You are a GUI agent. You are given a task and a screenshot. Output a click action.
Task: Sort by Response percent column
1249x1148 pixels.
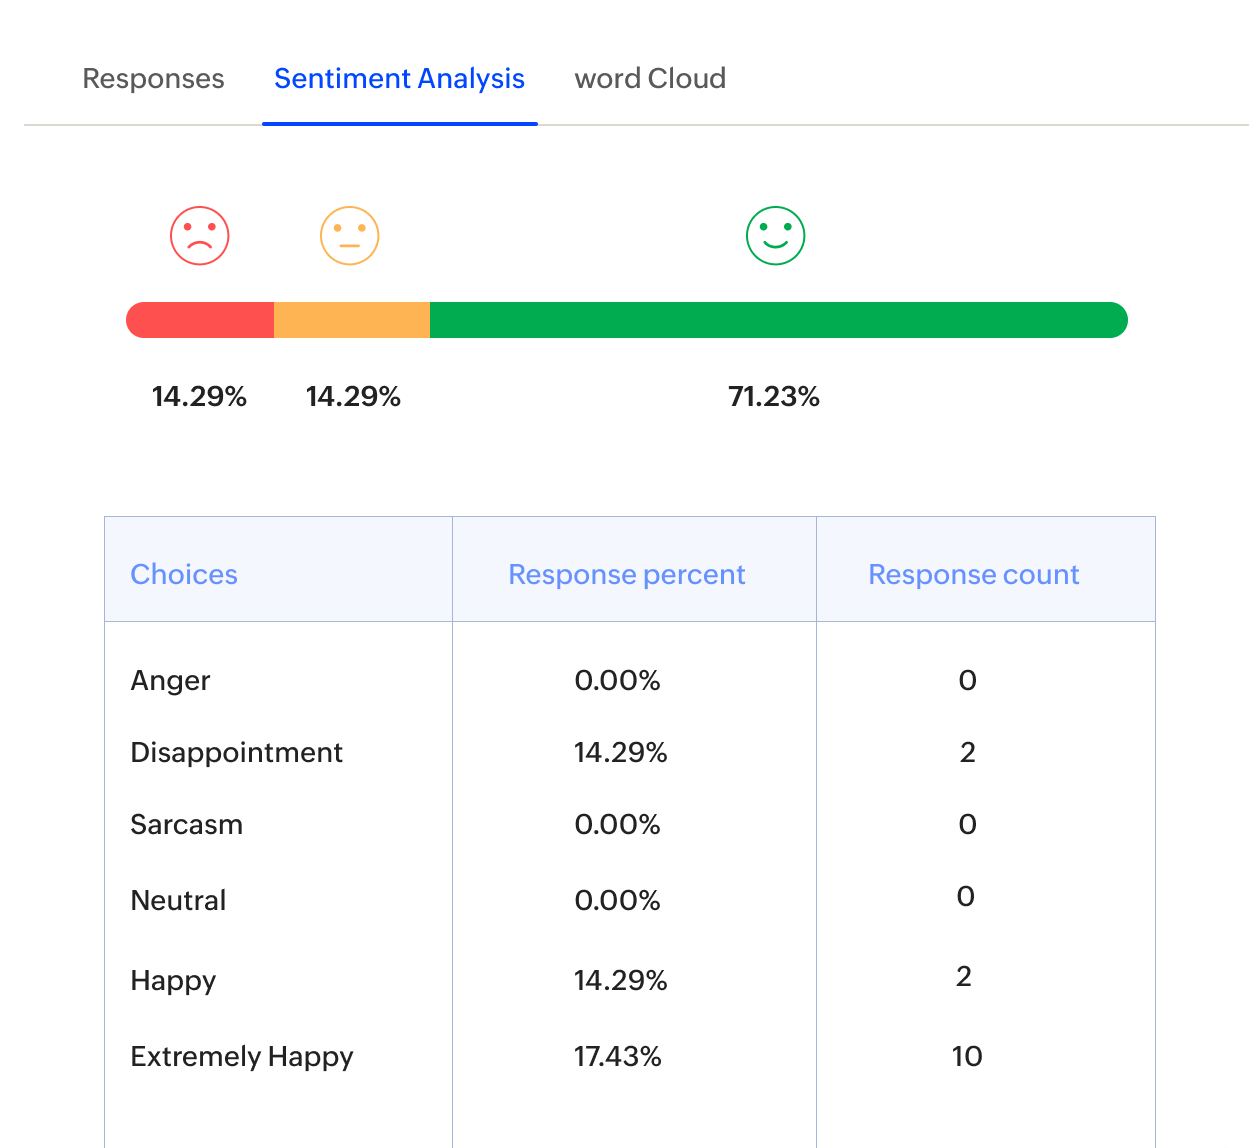coord(626,574)
